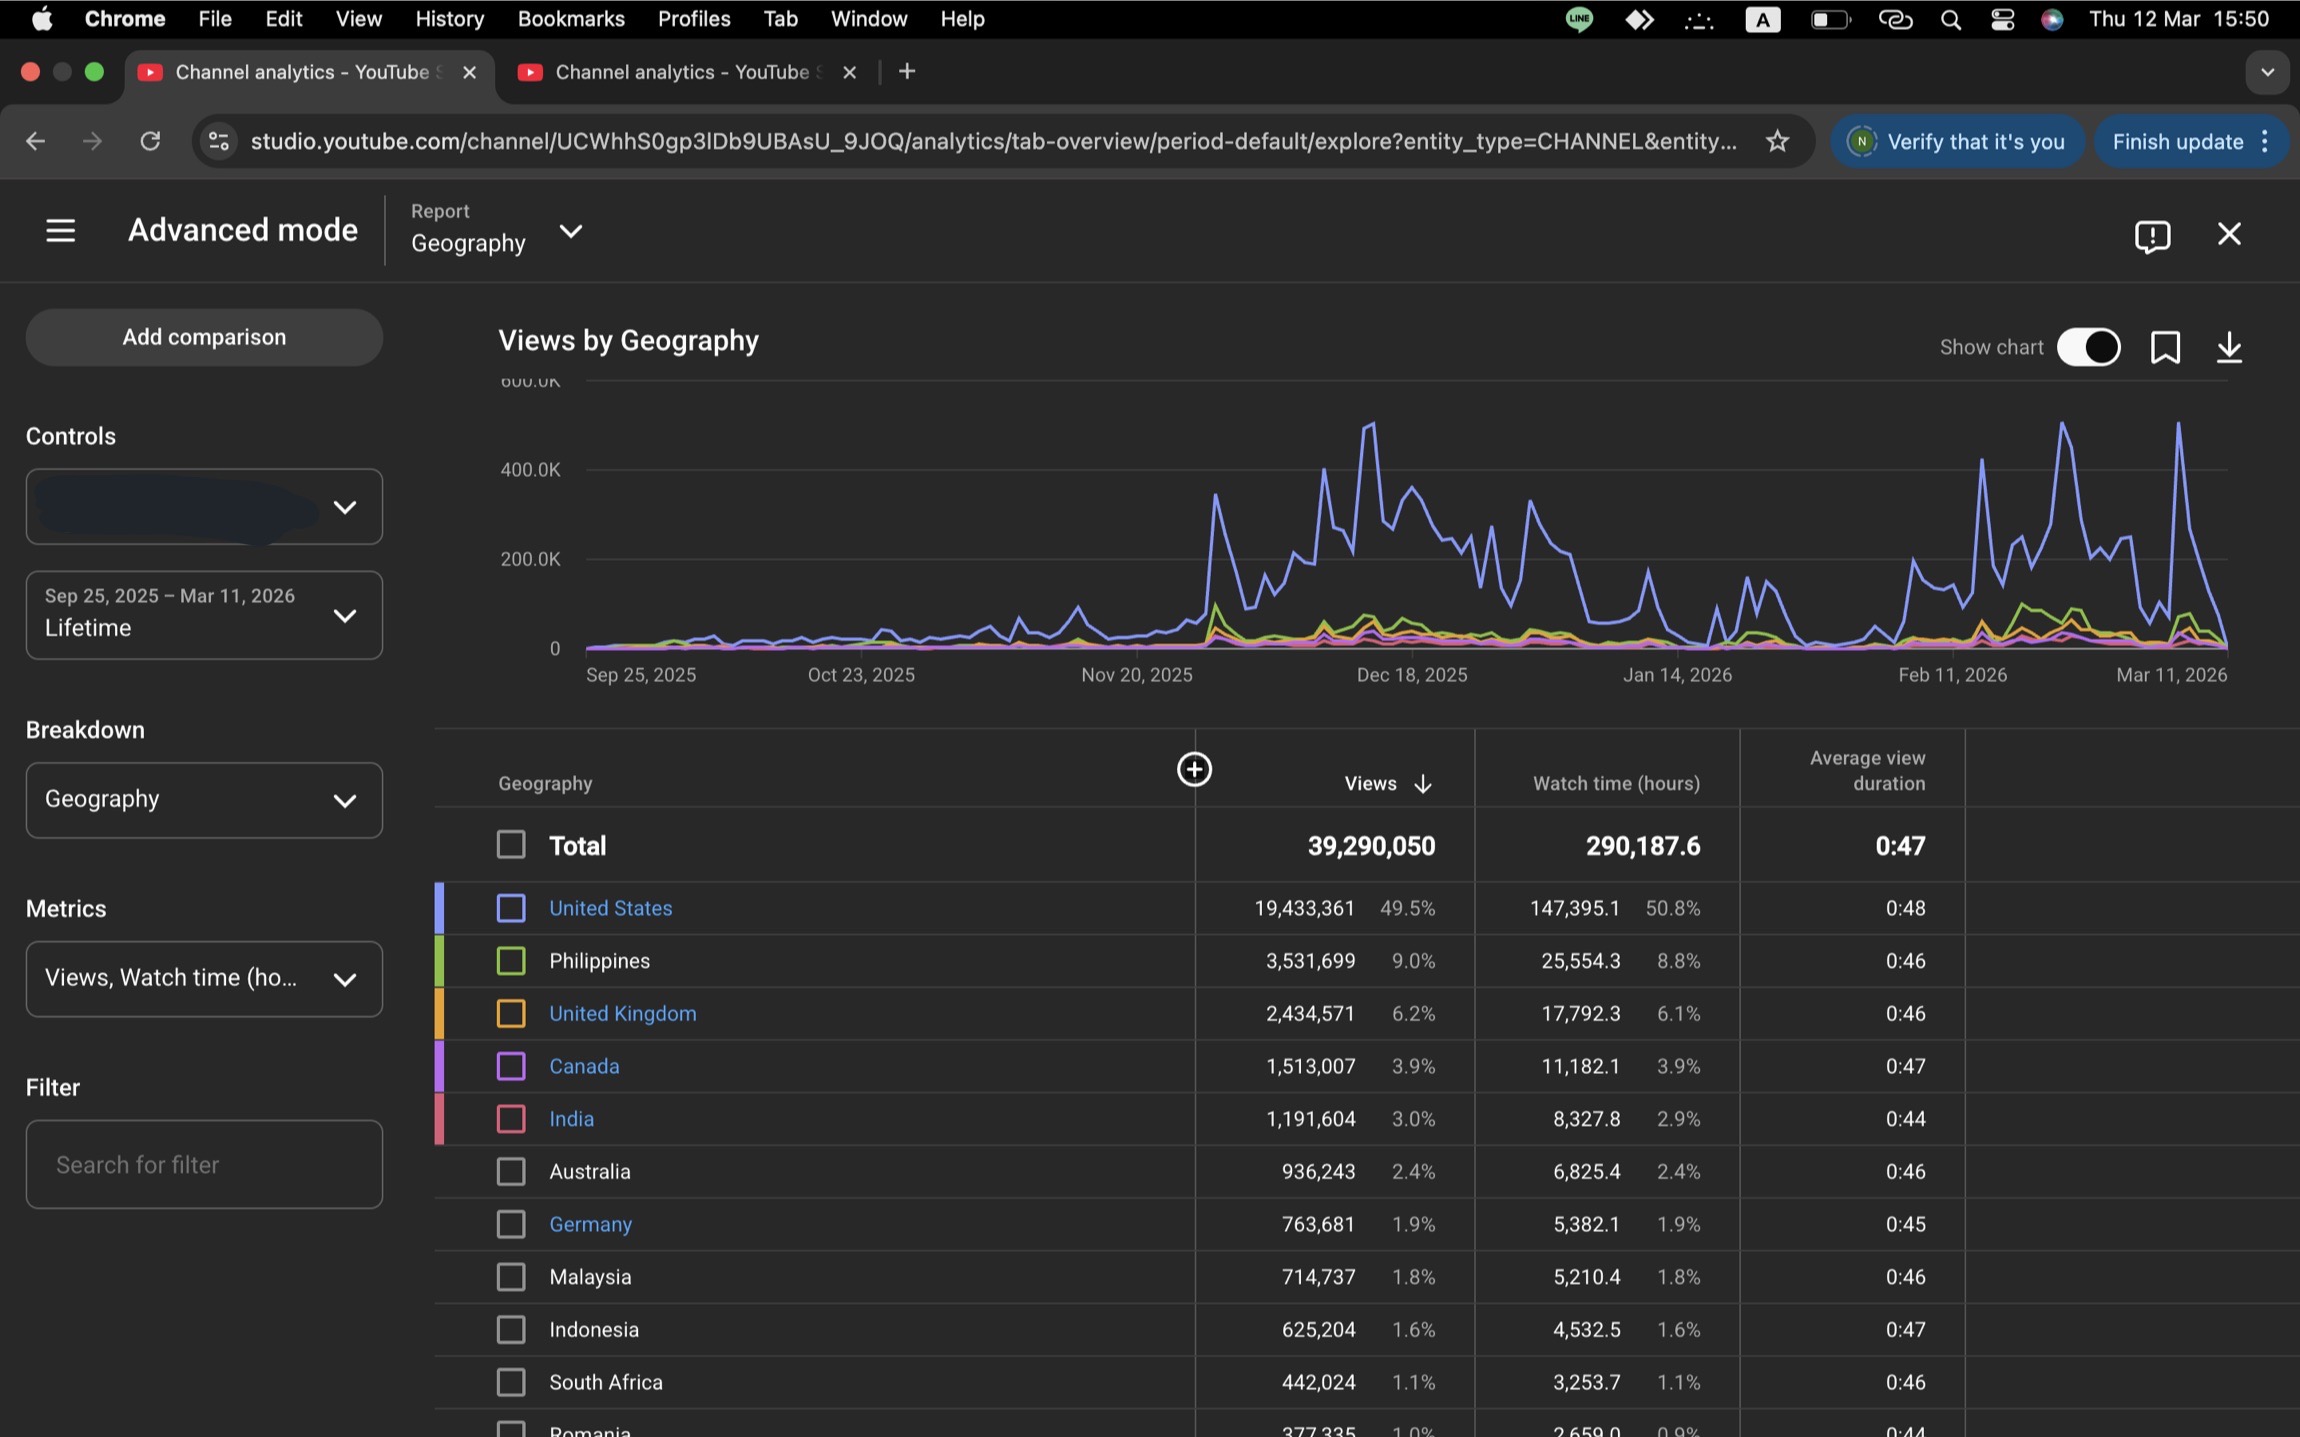
Task: Bookmark this page with the star icon
Action: tap(1777, 142)
